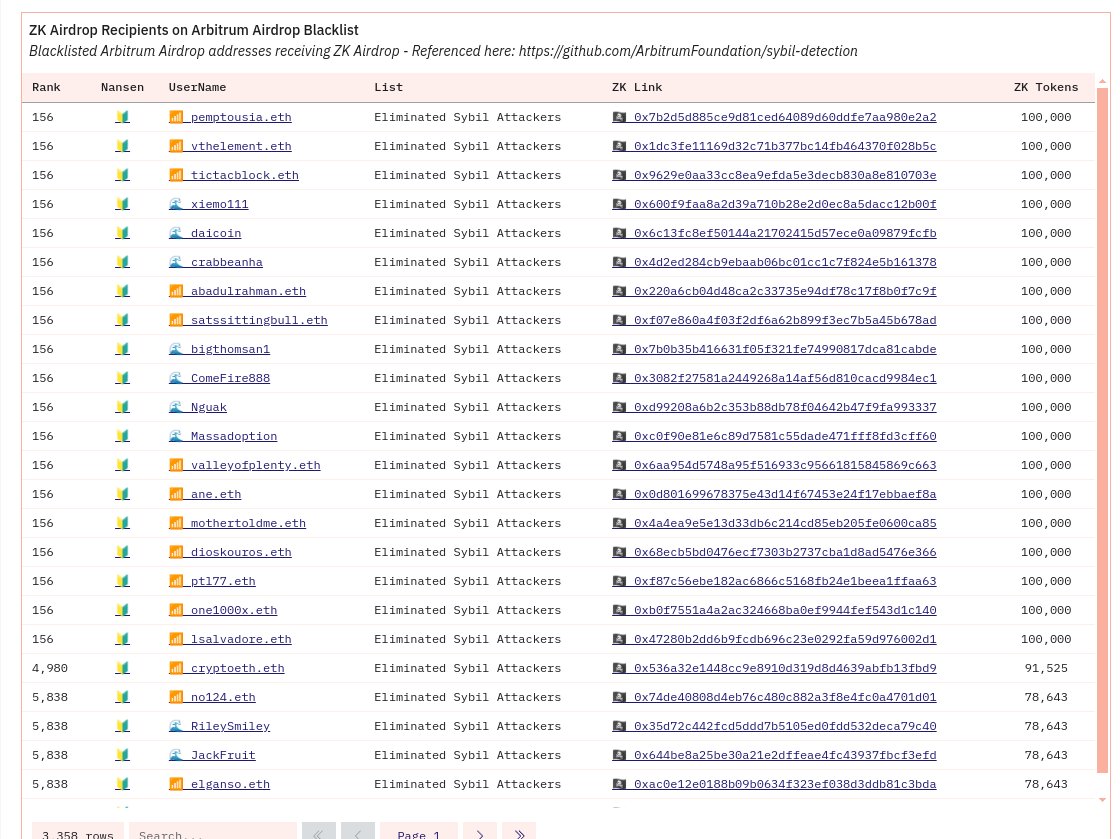Open Nansen icon for xiemo111 row
1120x839 pixels.
(x=123, y=204)
